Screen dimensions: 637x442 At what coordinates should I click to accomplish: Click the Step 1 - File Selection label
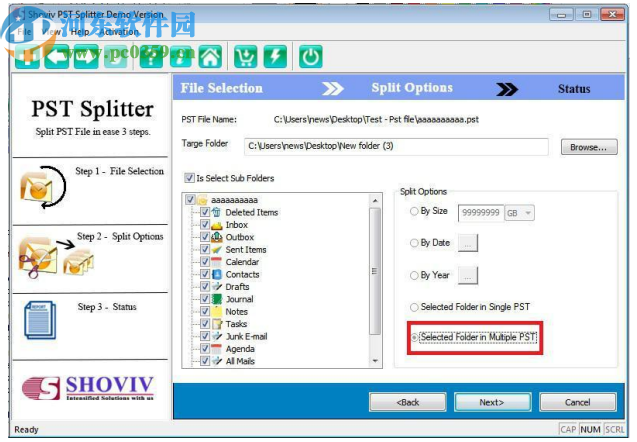click(x=119, y=171)
